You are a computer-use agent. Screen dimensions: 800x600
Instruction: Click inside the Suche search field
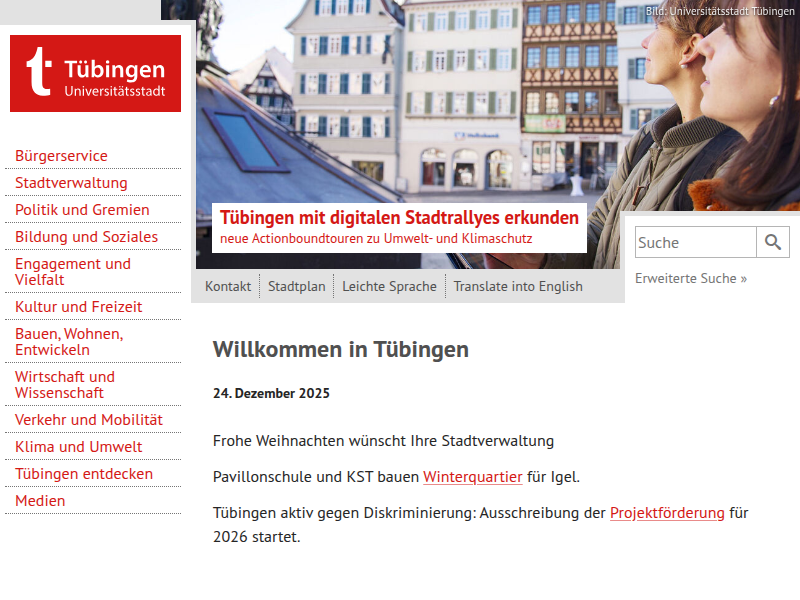[x=695, y=241]
